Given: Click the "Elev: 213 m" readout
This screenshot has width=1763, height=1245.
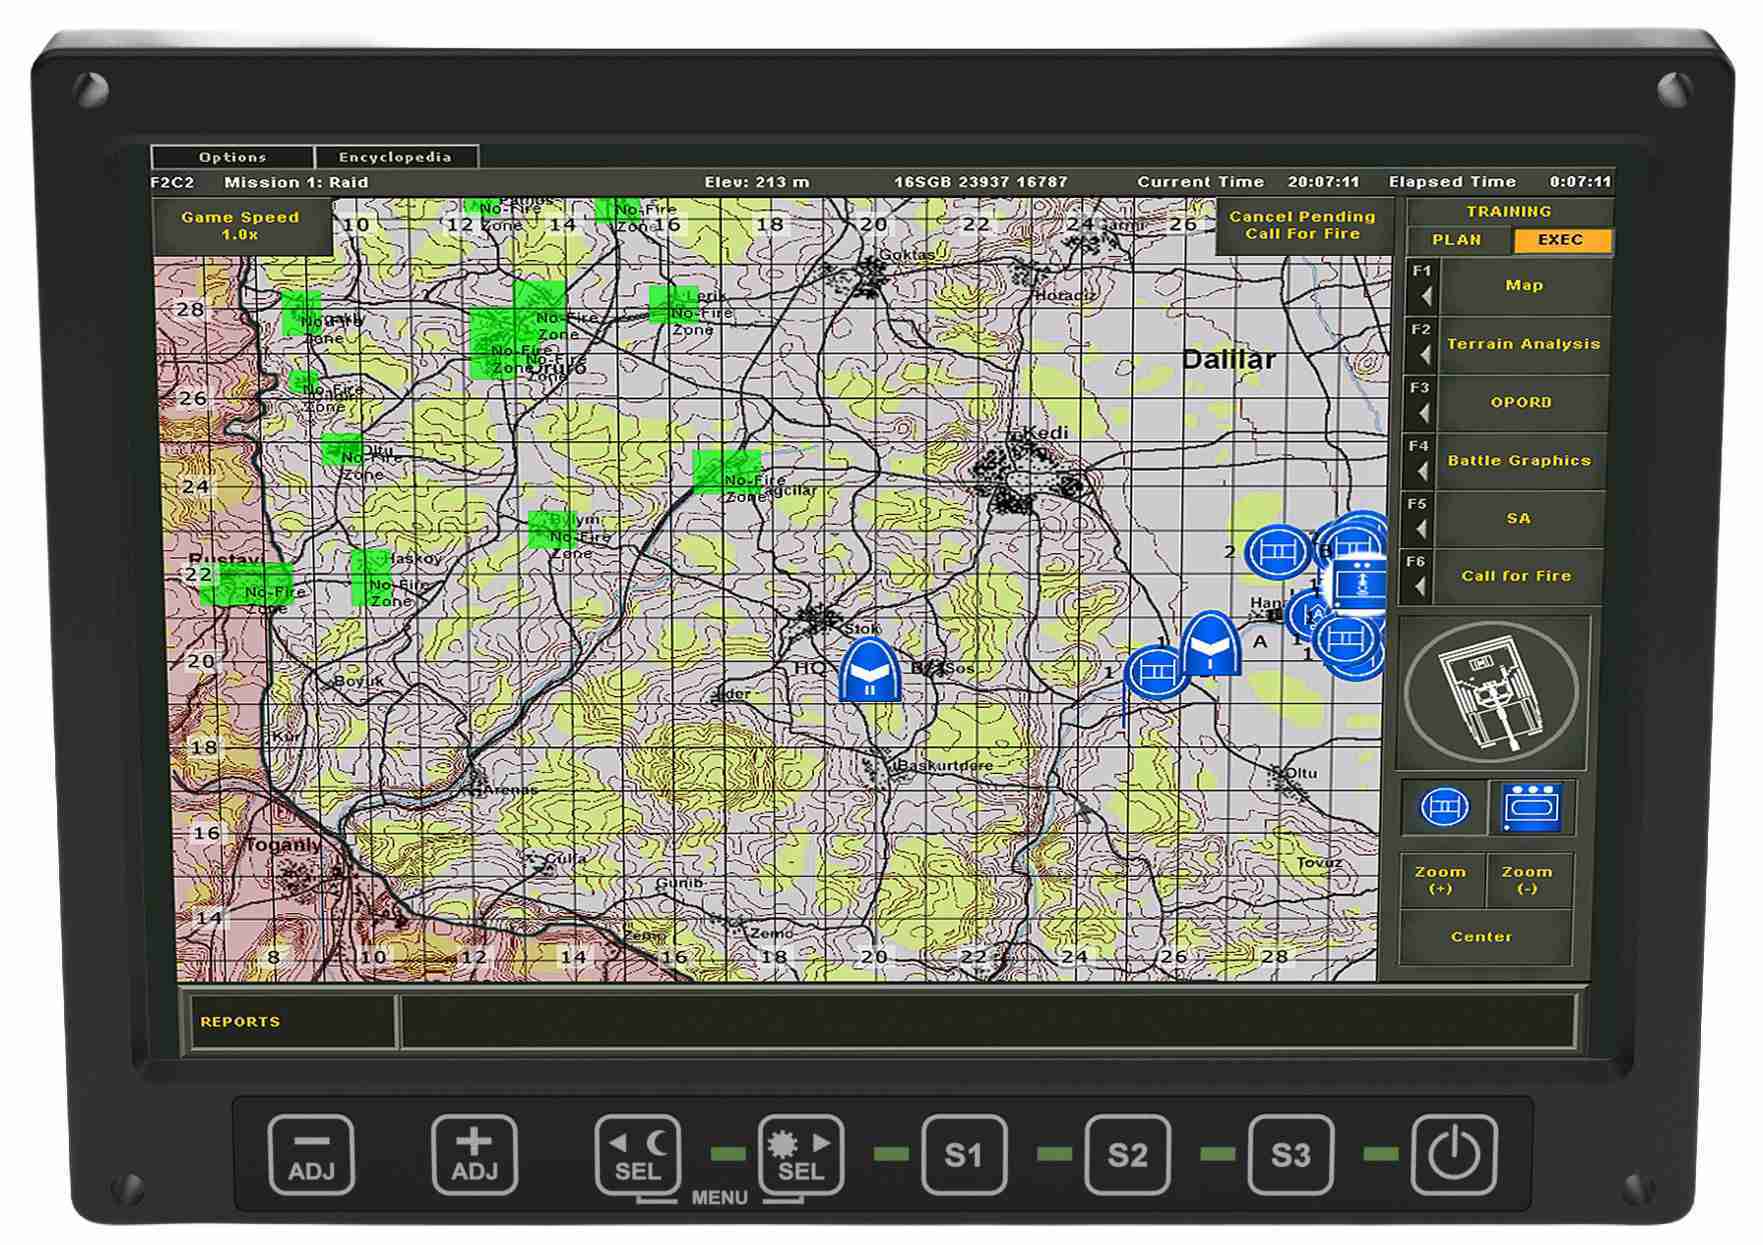Looking at the screenshot, I should click(x=757, y=182).
